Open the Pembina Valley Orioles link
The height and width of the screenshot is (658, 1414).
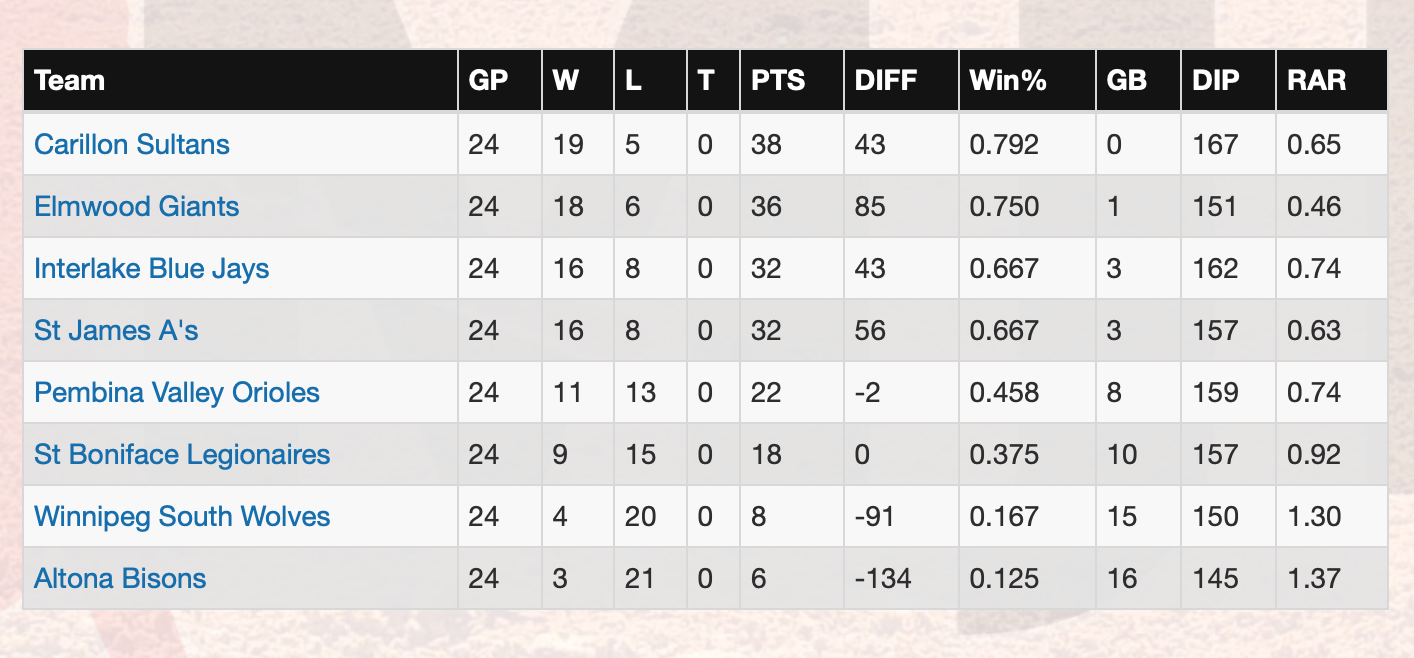177,392
